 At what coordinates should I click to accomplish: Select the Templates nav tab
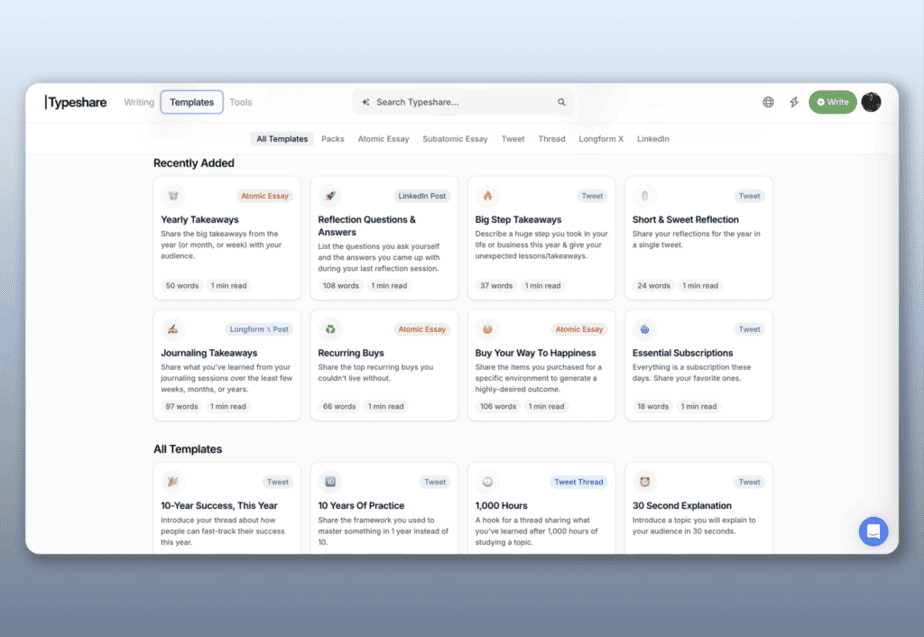[192, 102]
